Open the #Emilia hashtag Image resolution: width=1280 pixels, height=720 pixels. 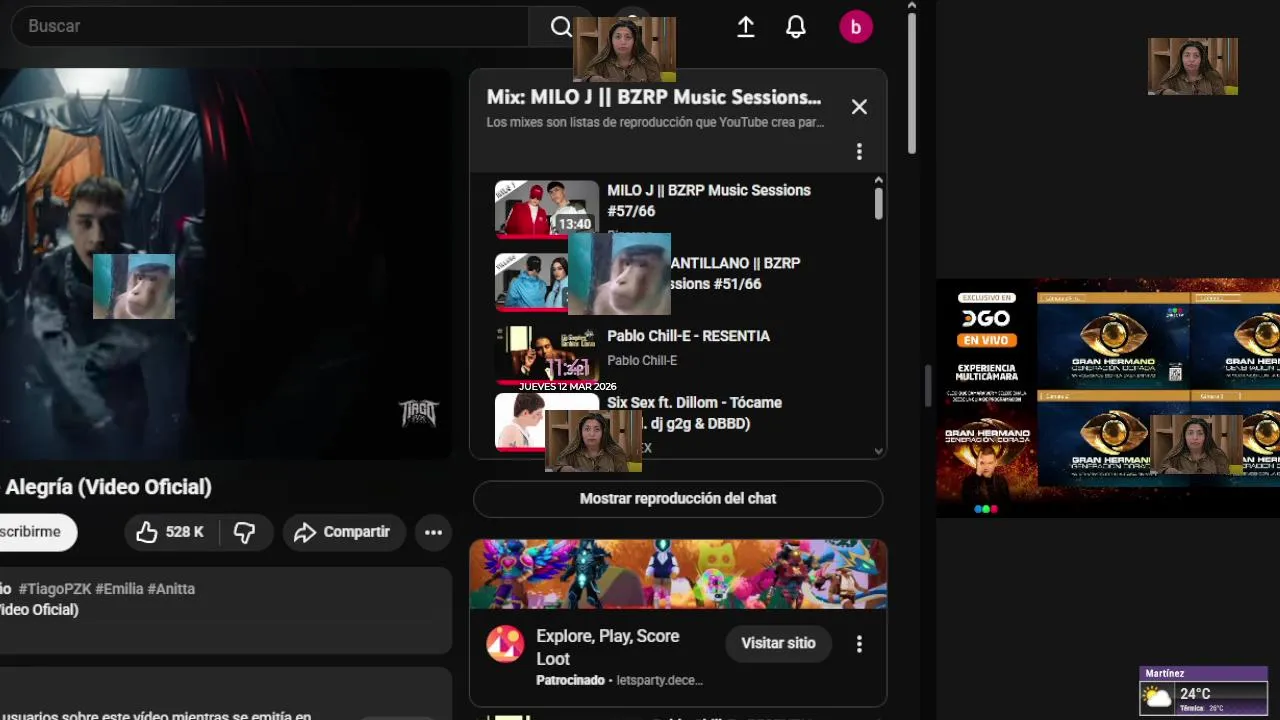point(119,589)
